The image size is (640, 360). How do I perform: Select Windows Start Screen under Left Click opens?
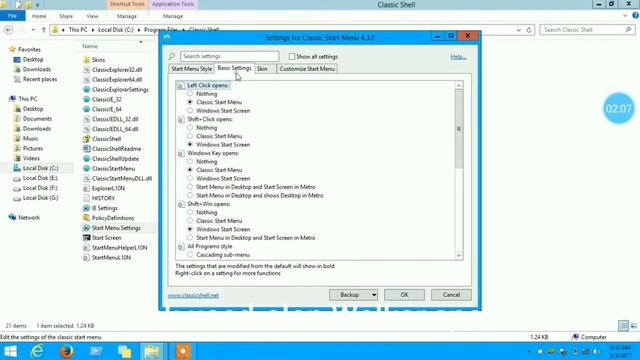190,111
